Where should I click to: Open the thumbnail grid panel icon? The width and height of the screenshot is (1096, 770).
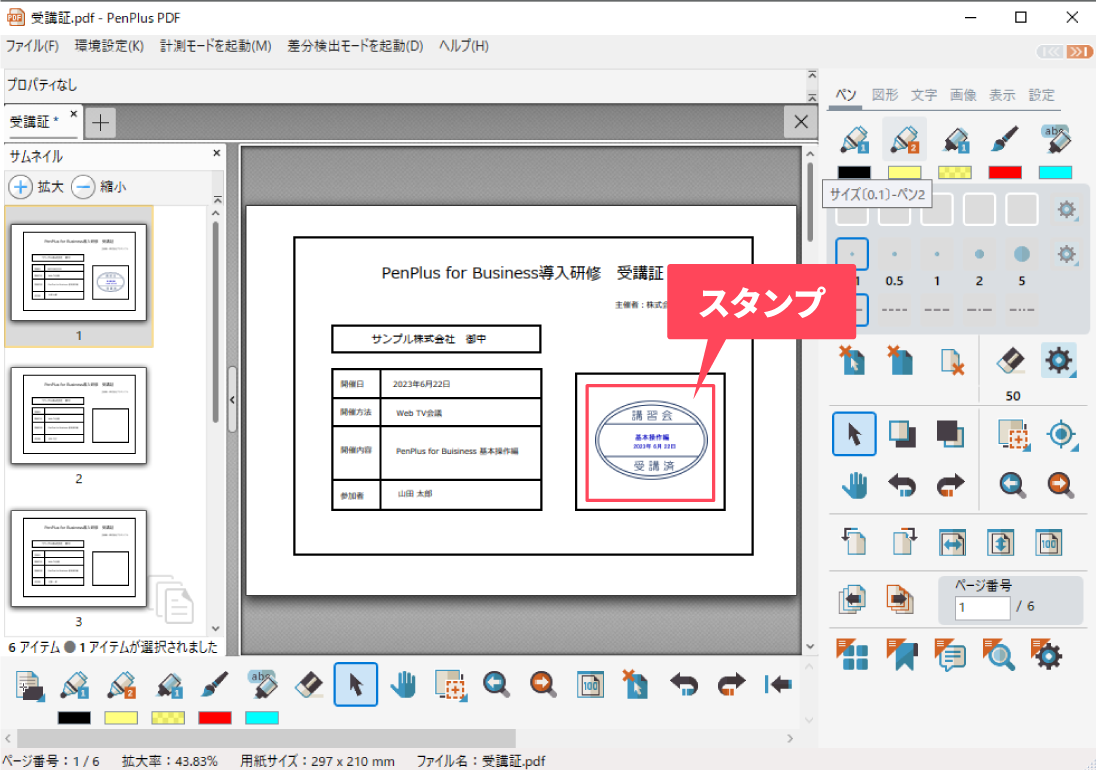click(852, 655)
